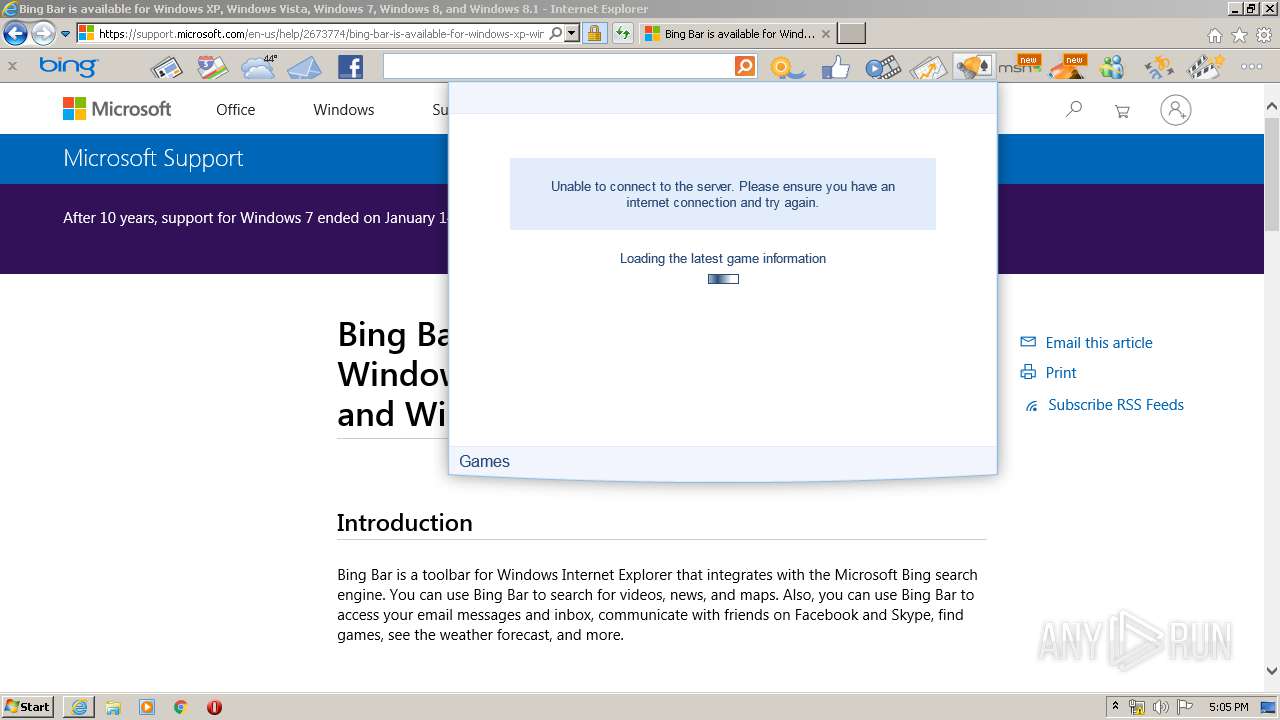Image resolution: width=1280 pixels, height=720 pixels.
Task: Open the News button on Bing Bar
Action: [x=167, y=68]
